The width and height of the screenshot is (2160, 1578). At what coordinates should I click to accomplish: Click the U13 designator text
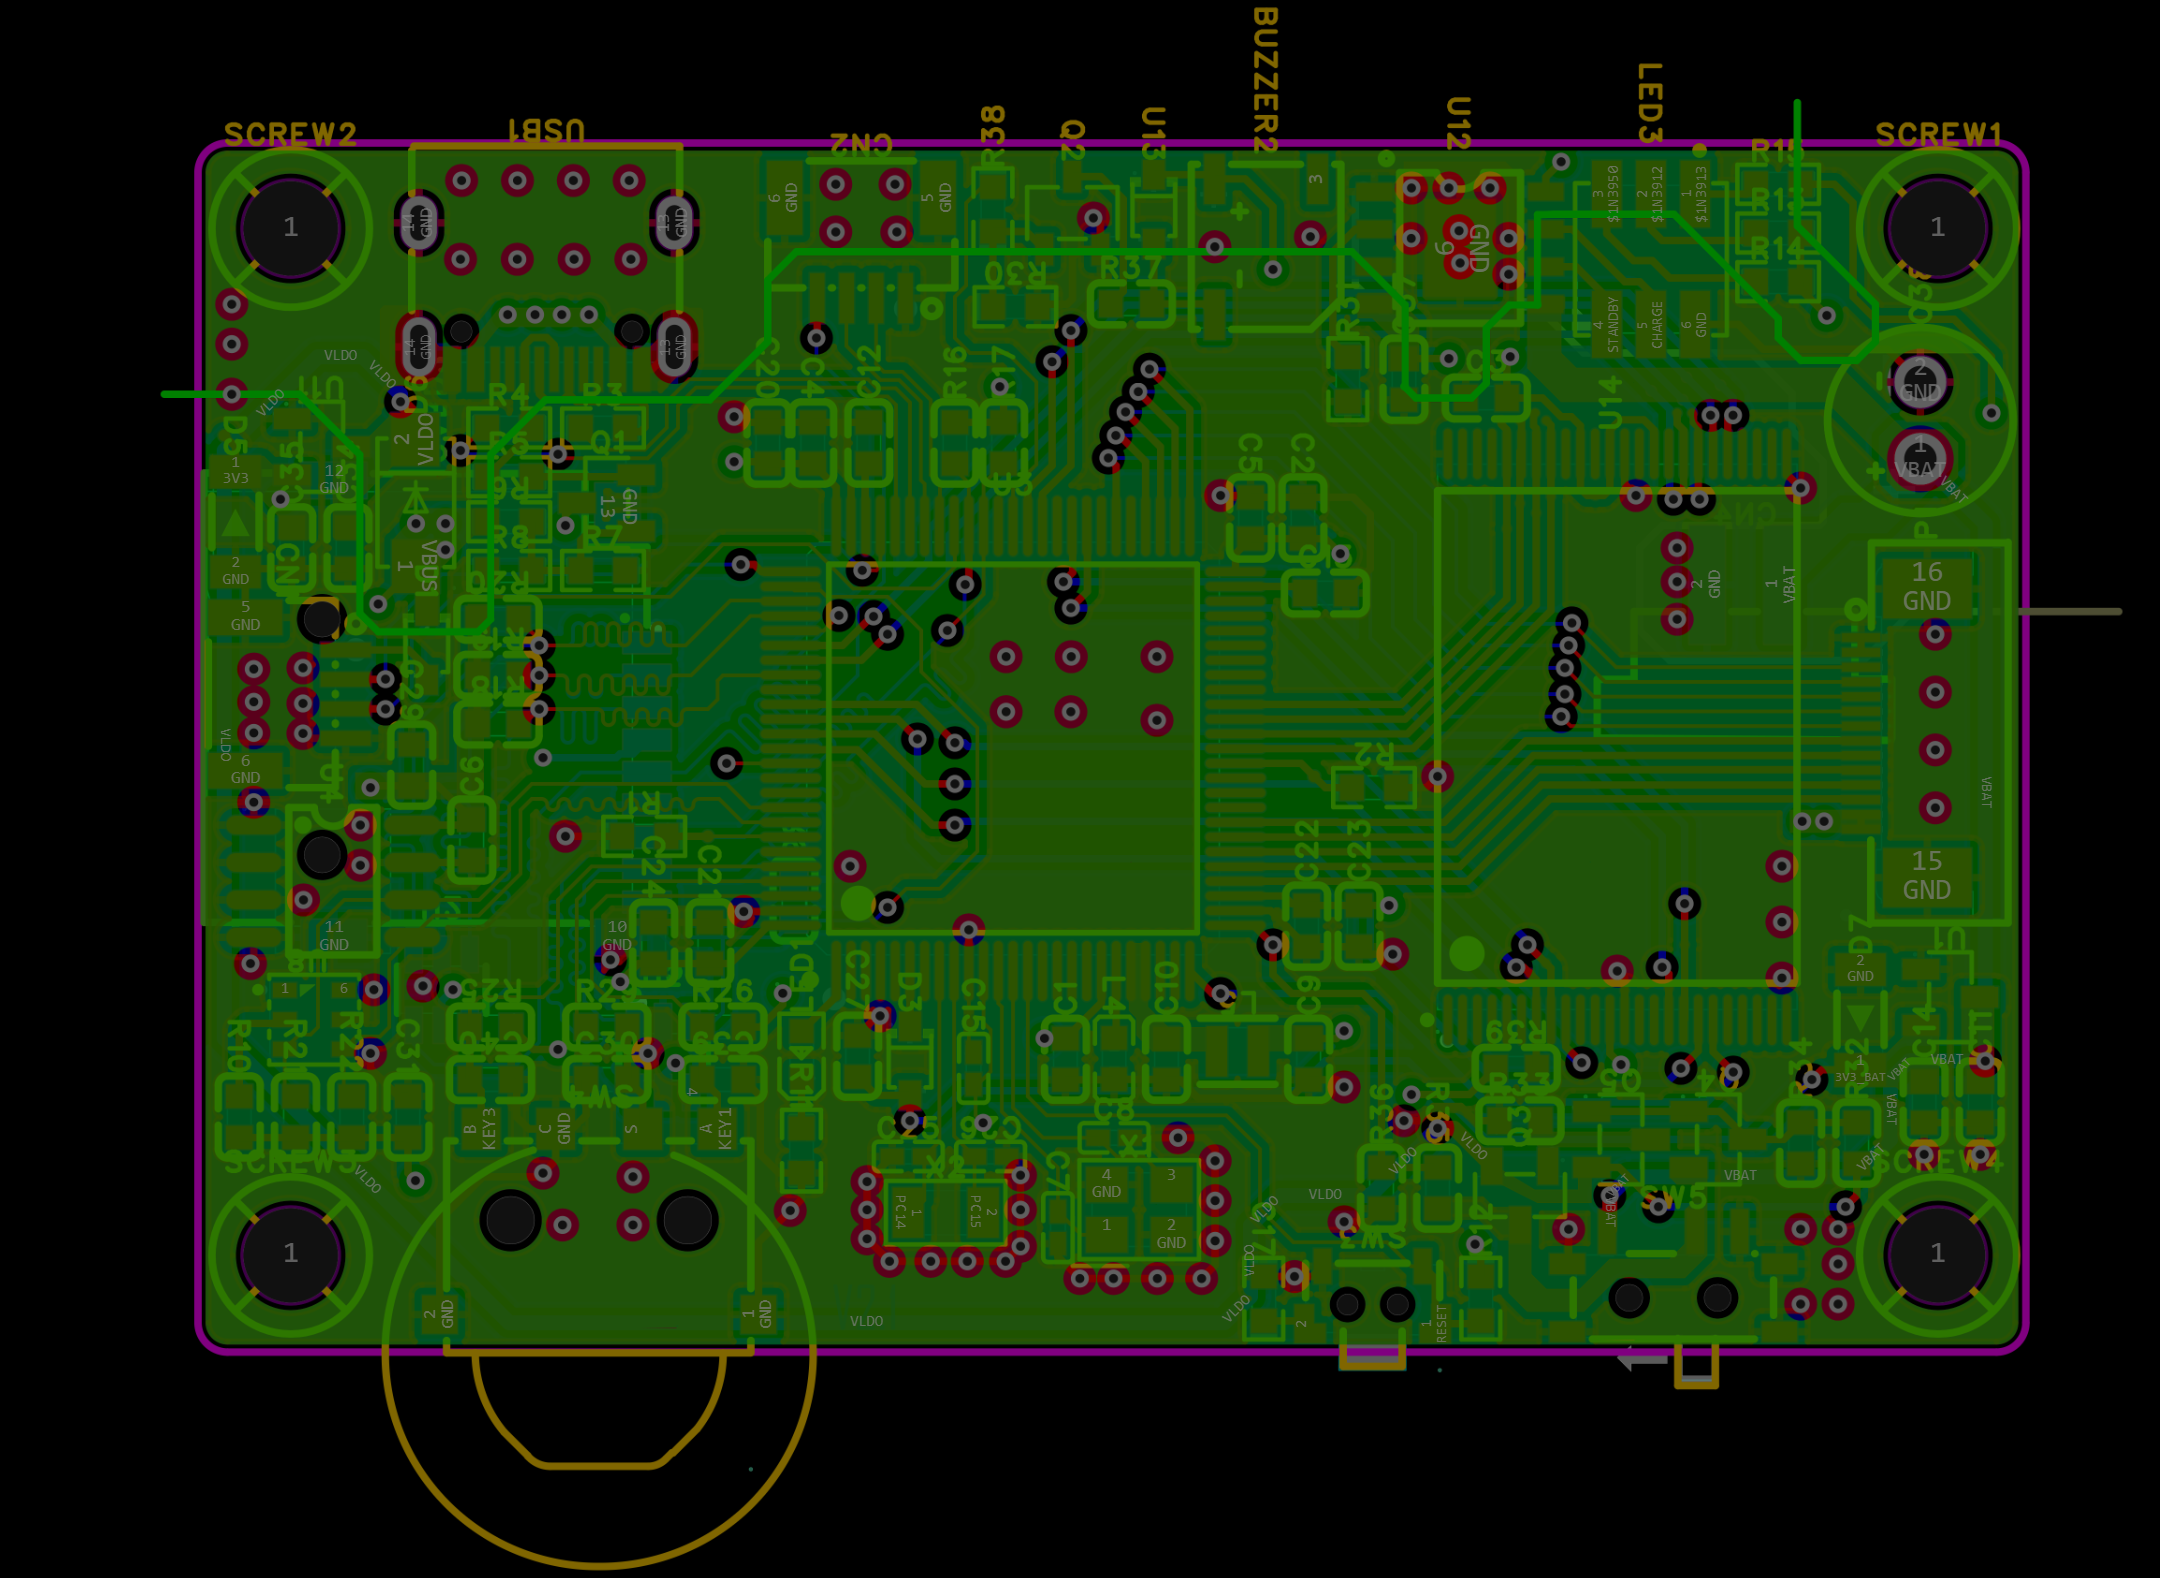click(x=1153, y=133)
